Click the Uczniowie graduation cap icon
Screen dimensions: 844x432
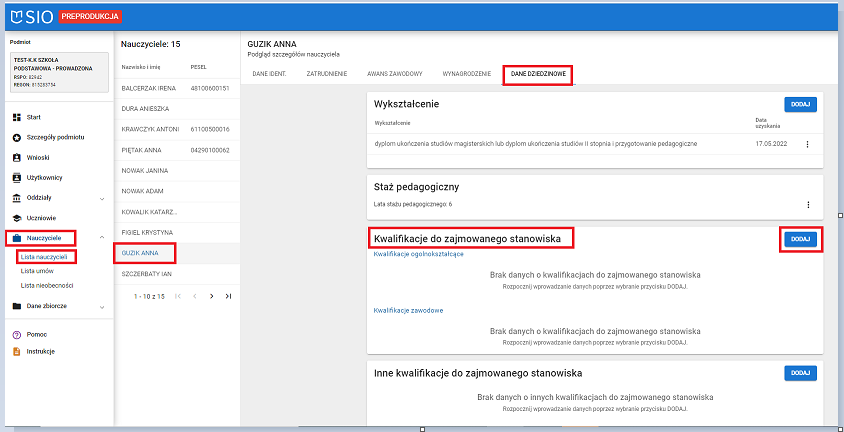16,217
